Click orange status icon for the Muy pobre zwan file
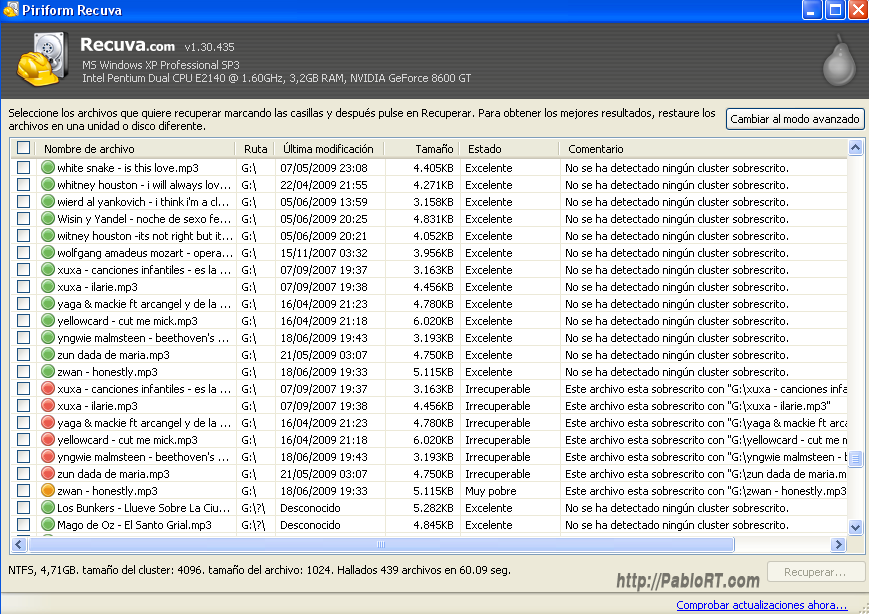 point(47,491)
